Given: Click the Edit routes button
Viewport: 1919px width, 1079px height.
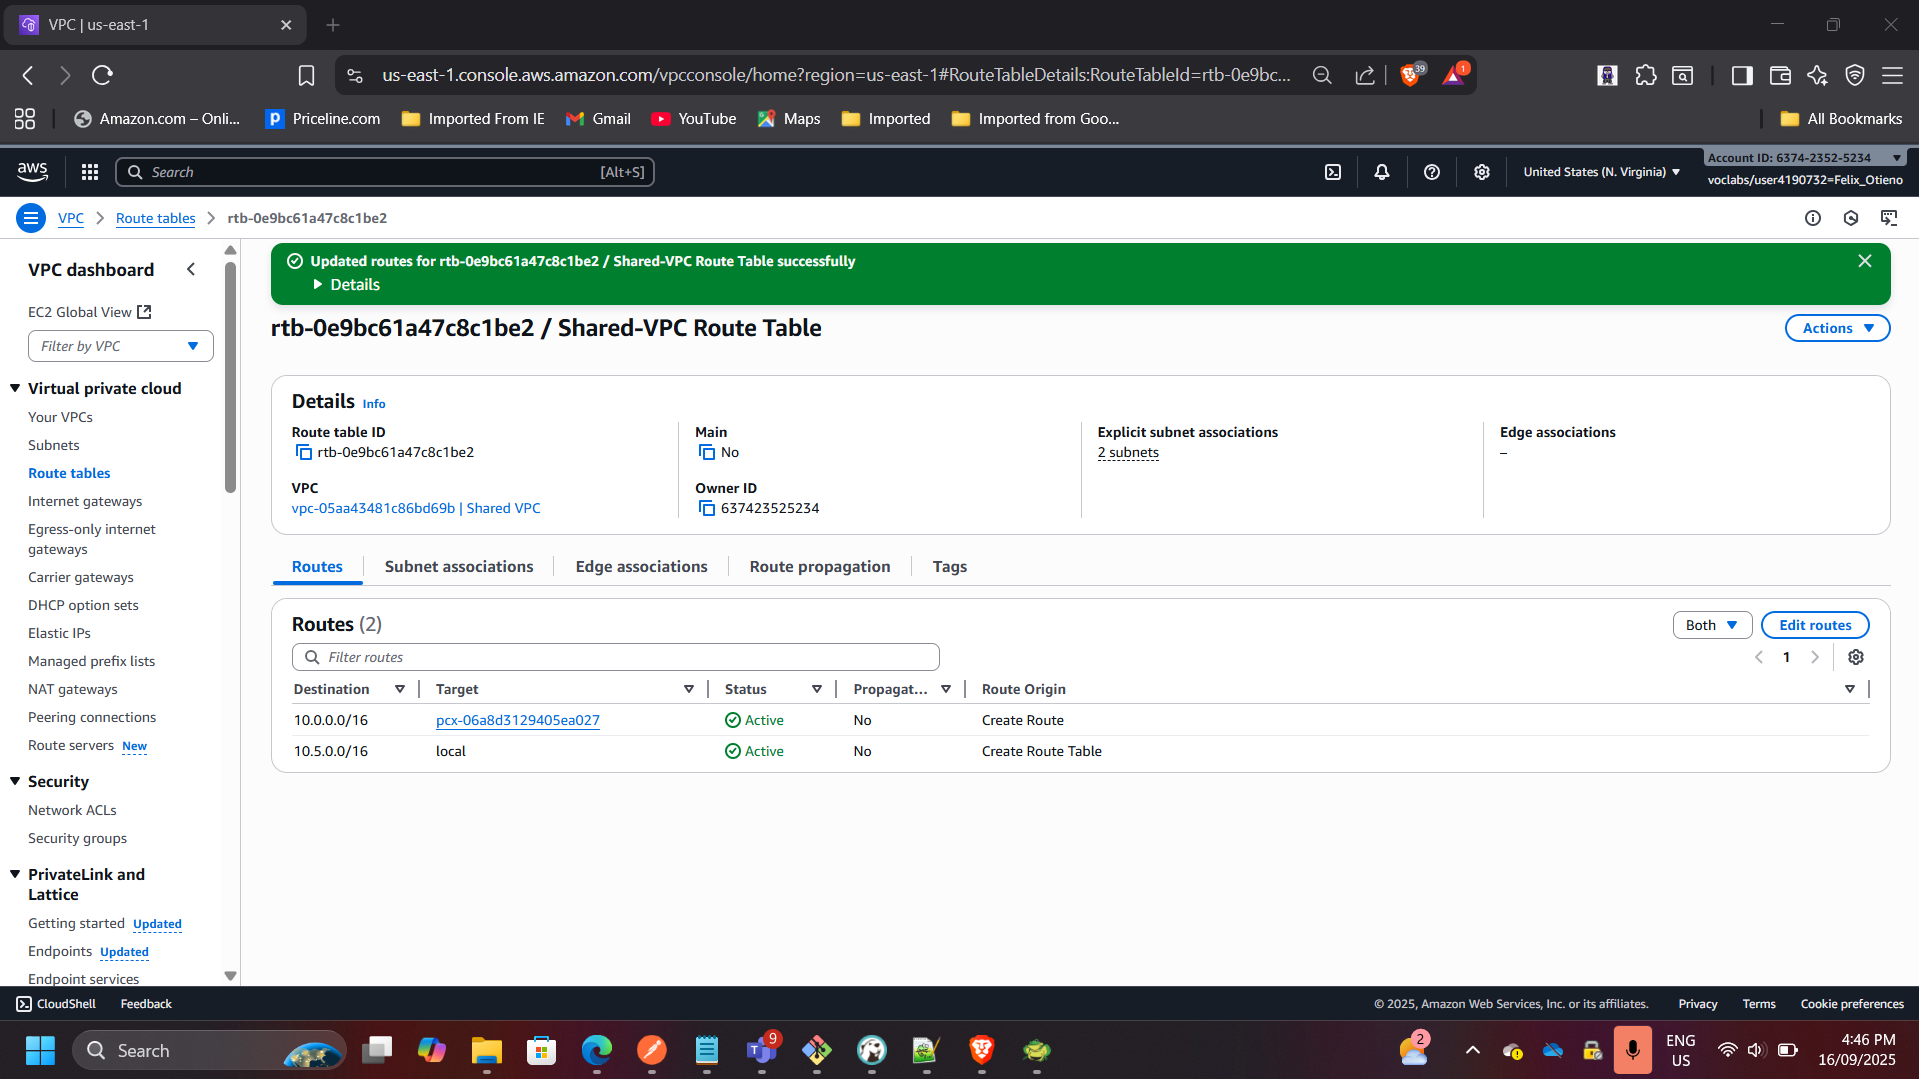Looking at the screenshot, I should (x=1814, y=625).
